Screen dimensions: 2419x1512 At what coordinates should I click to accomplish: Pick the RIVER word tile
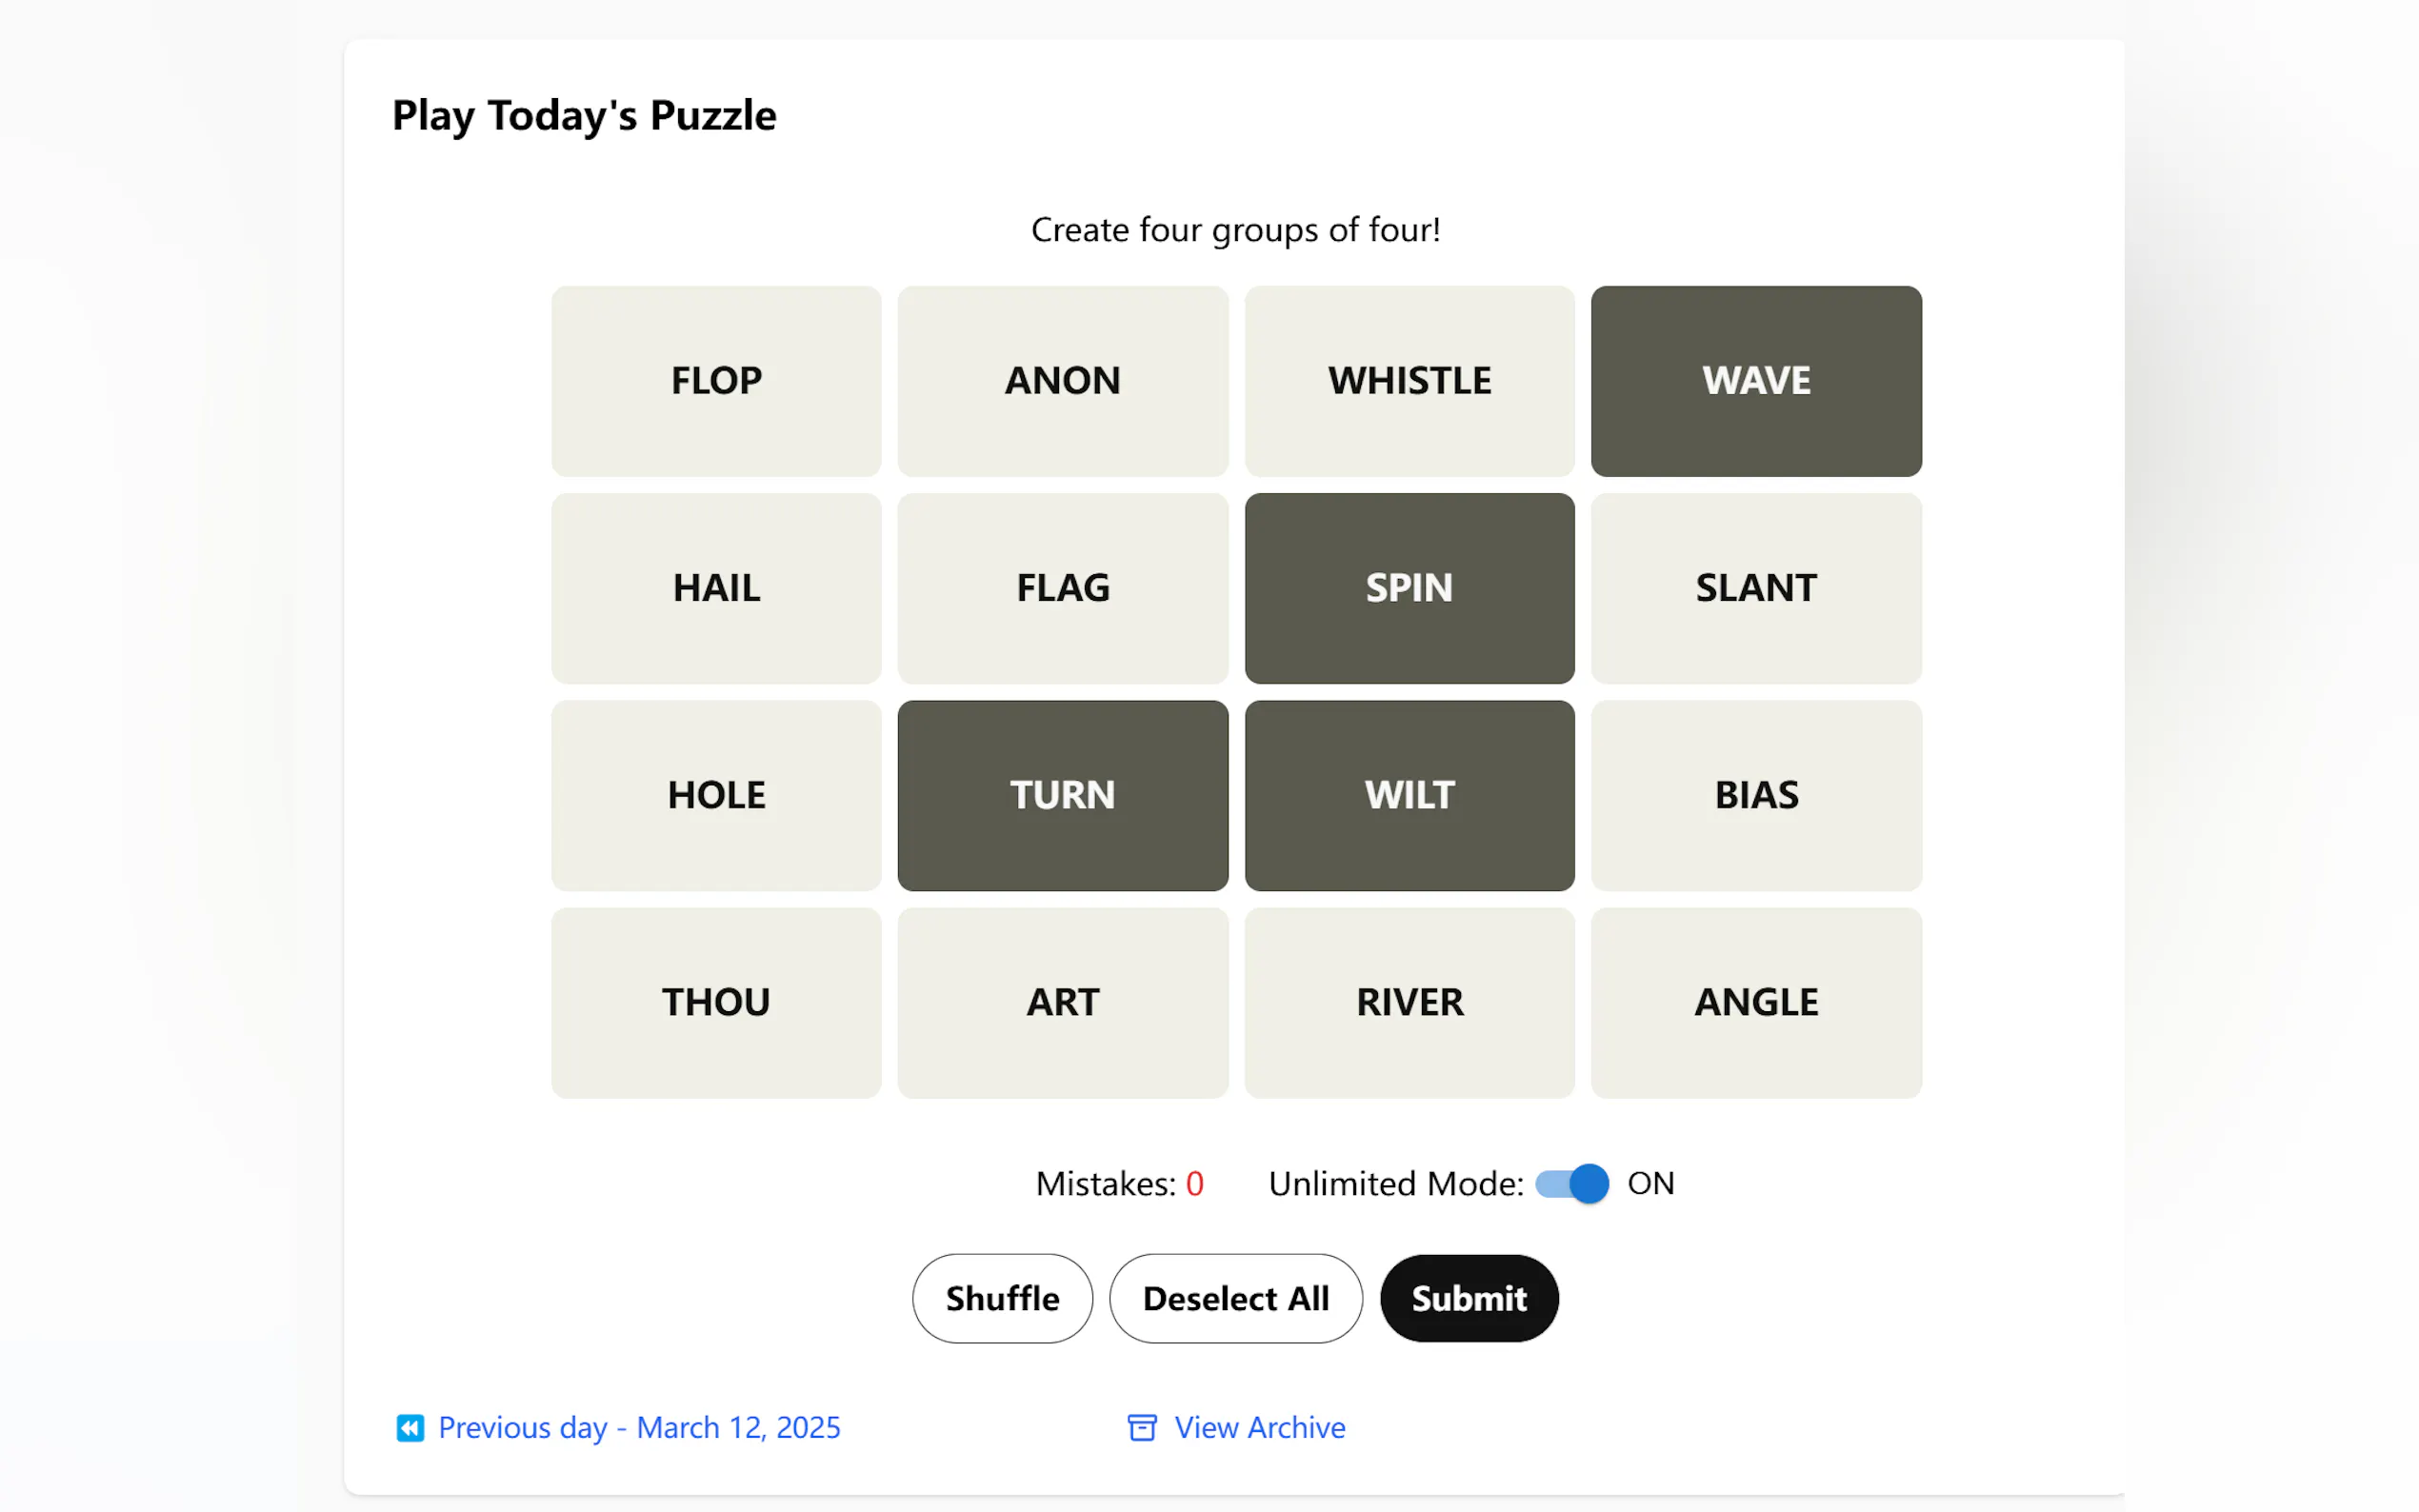tap(1409, 1002)
